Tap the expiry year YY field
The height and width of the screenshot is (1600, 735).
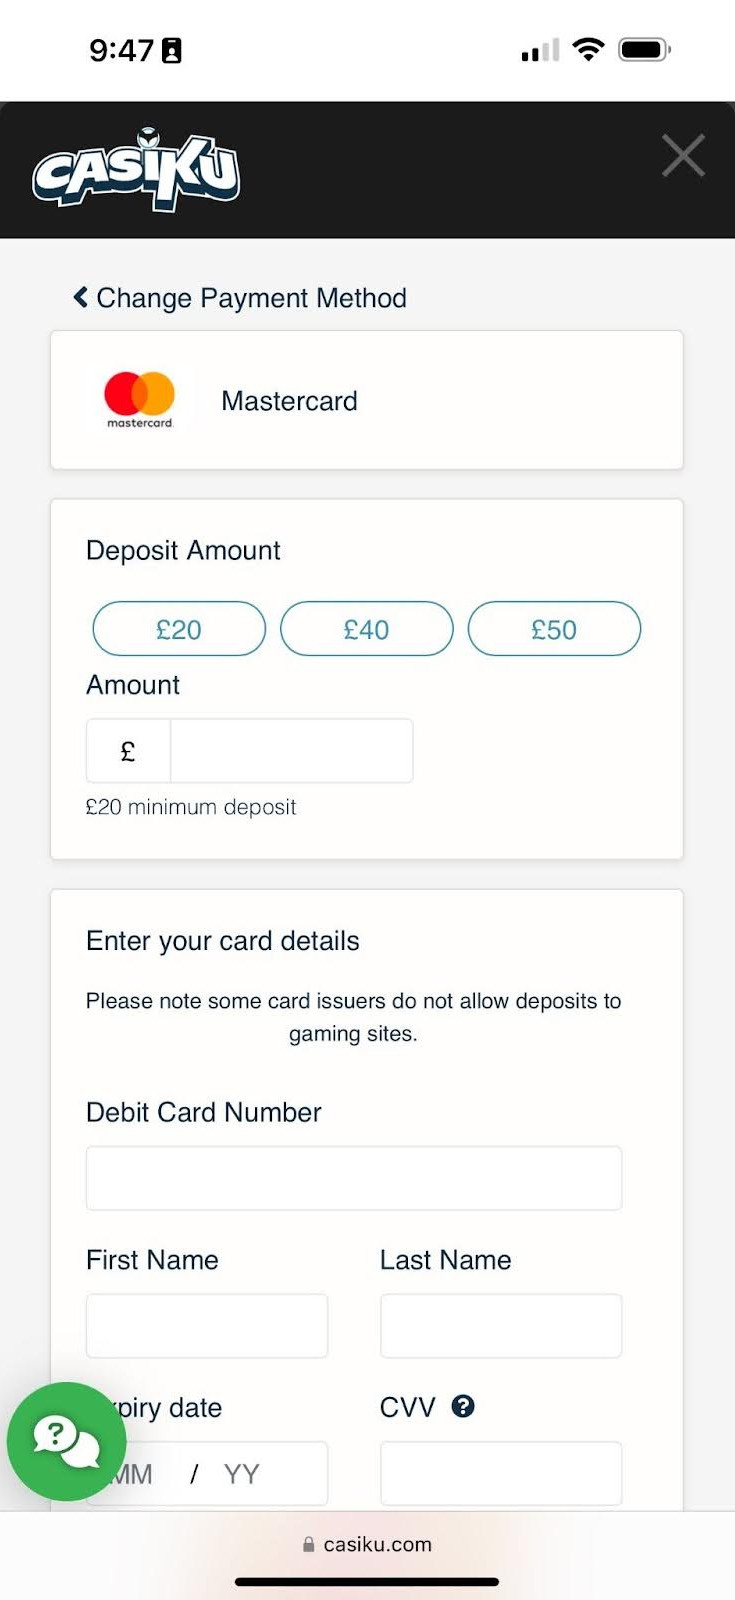coord(243,1474)
